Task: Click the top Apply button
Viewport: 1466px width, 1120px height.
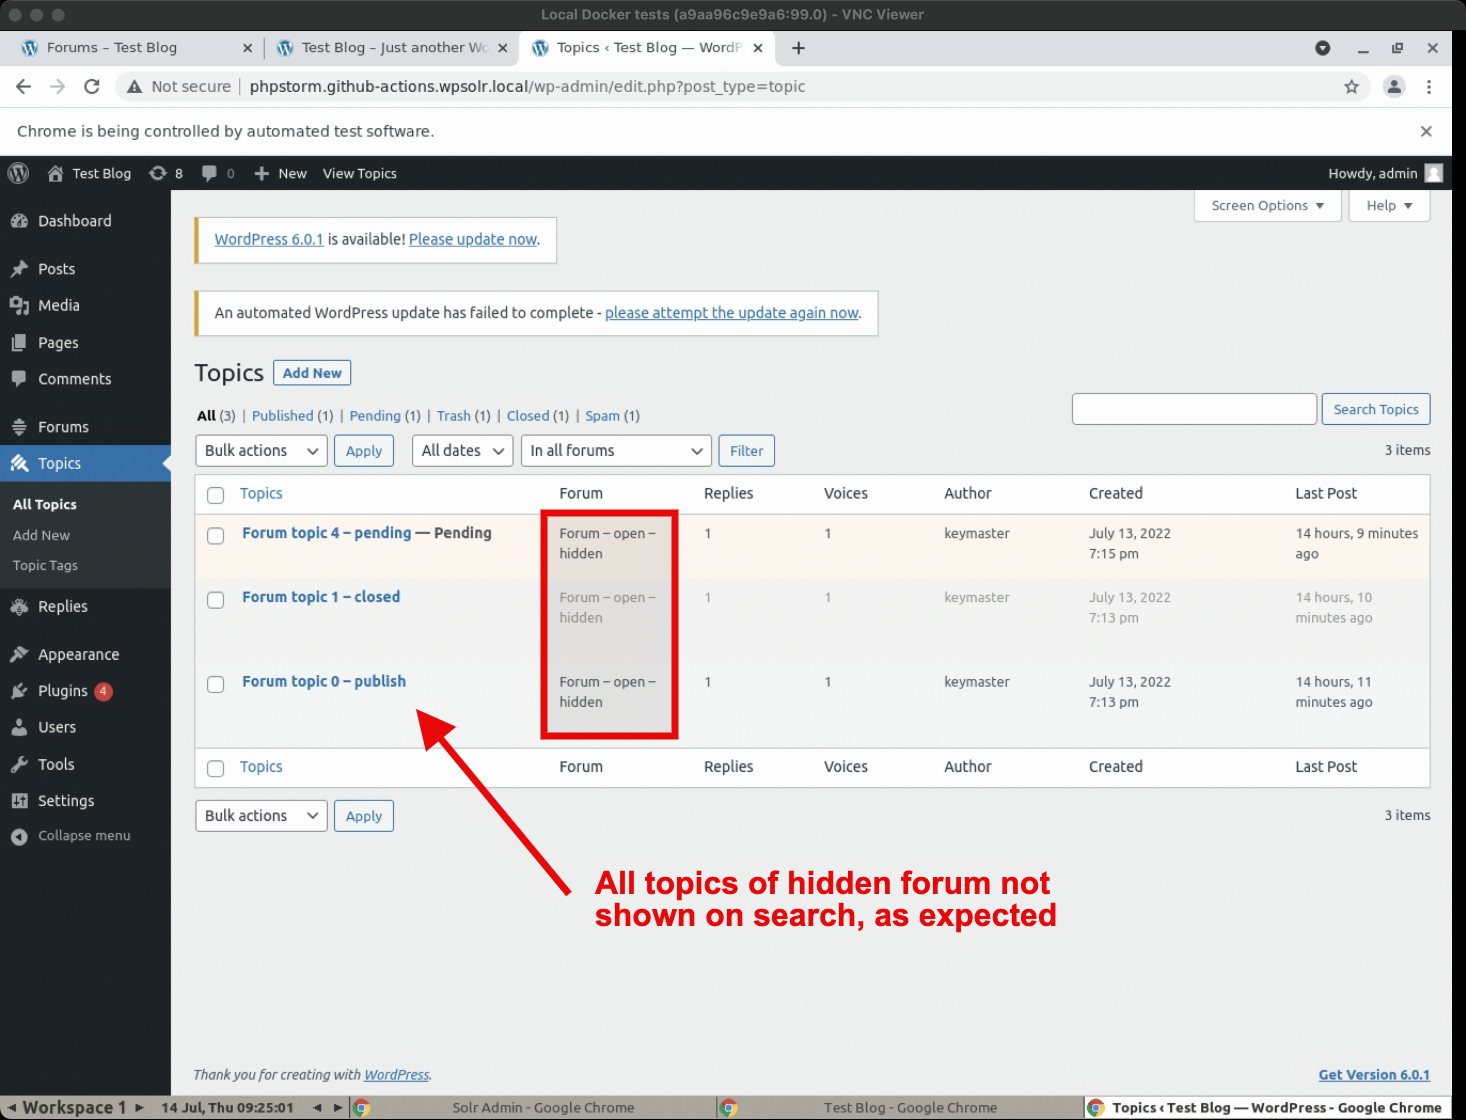Action: coord(364,451)
